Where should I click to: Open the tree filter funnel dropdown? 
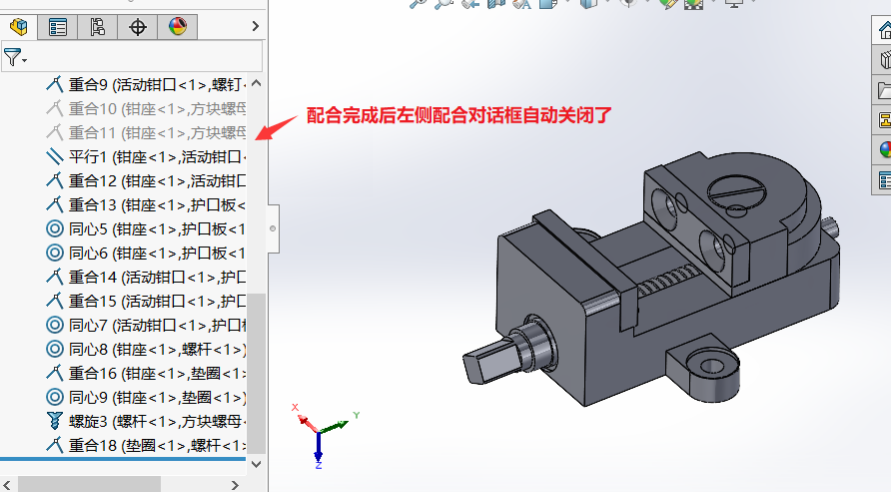click(x=15, y=57)
